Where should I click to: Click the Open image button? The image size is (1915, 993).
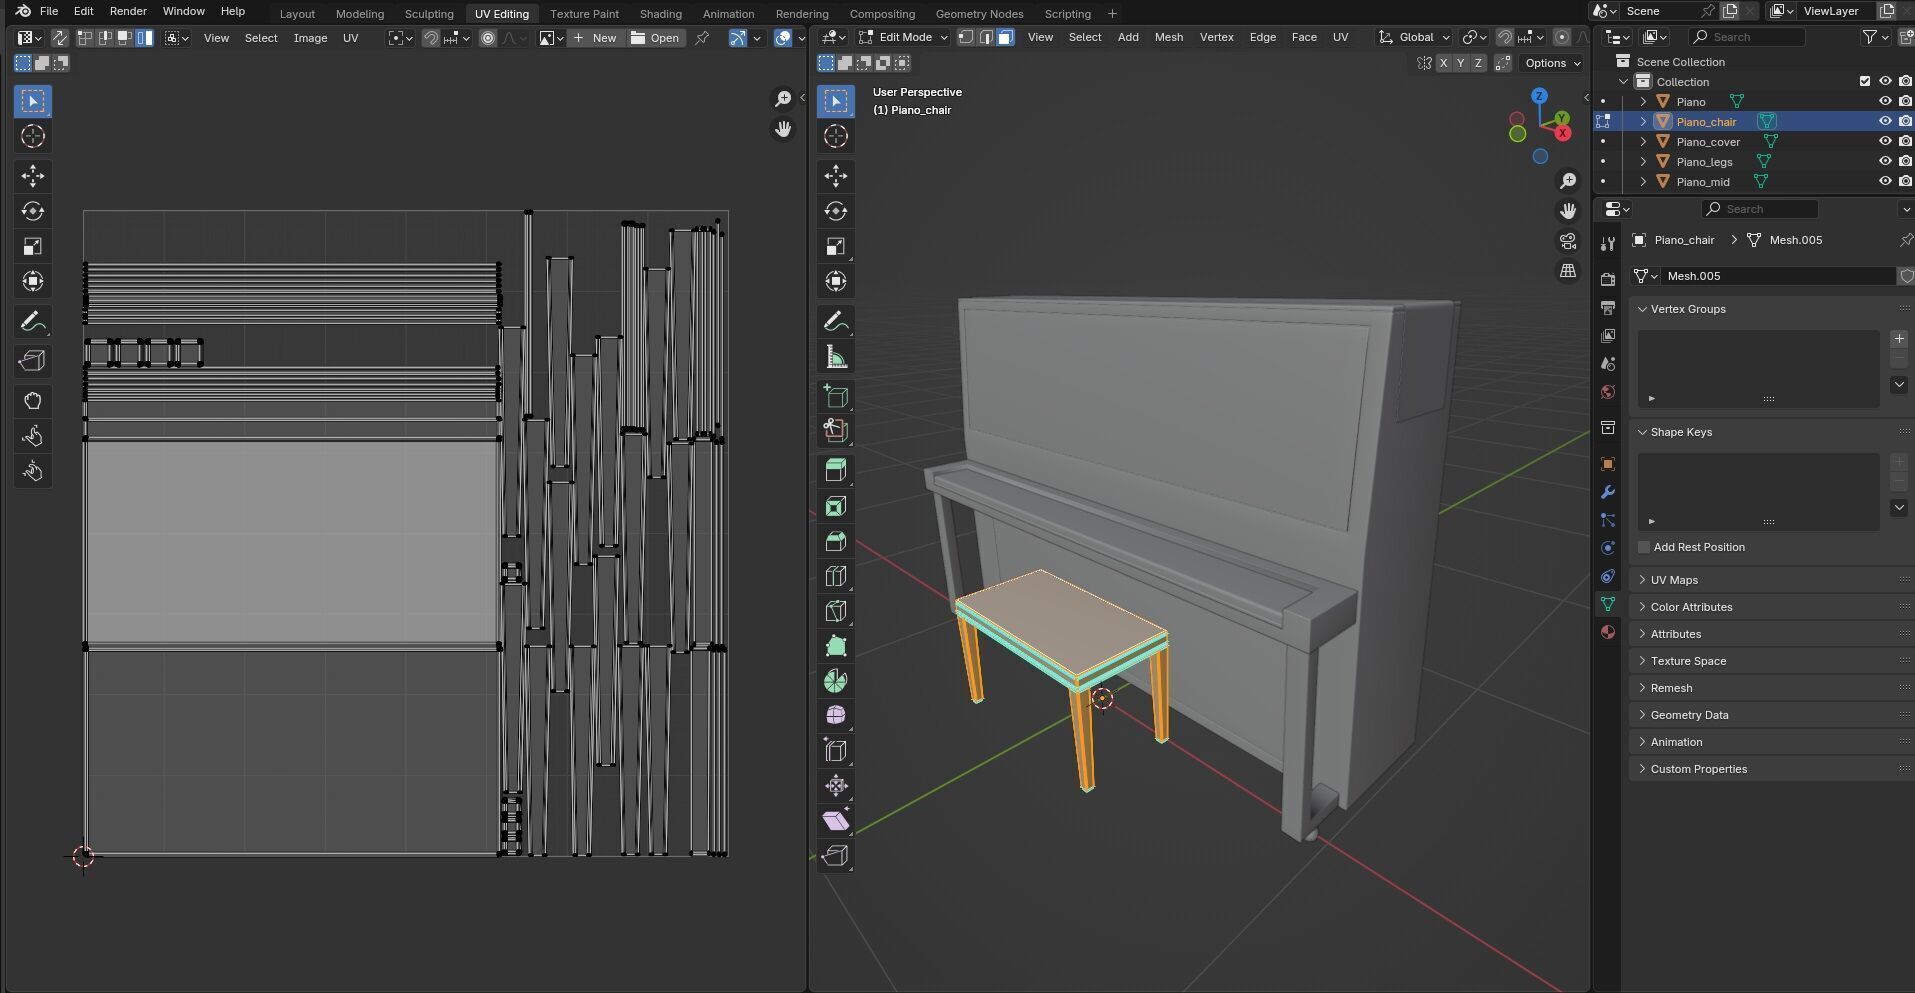coord(655,38)
